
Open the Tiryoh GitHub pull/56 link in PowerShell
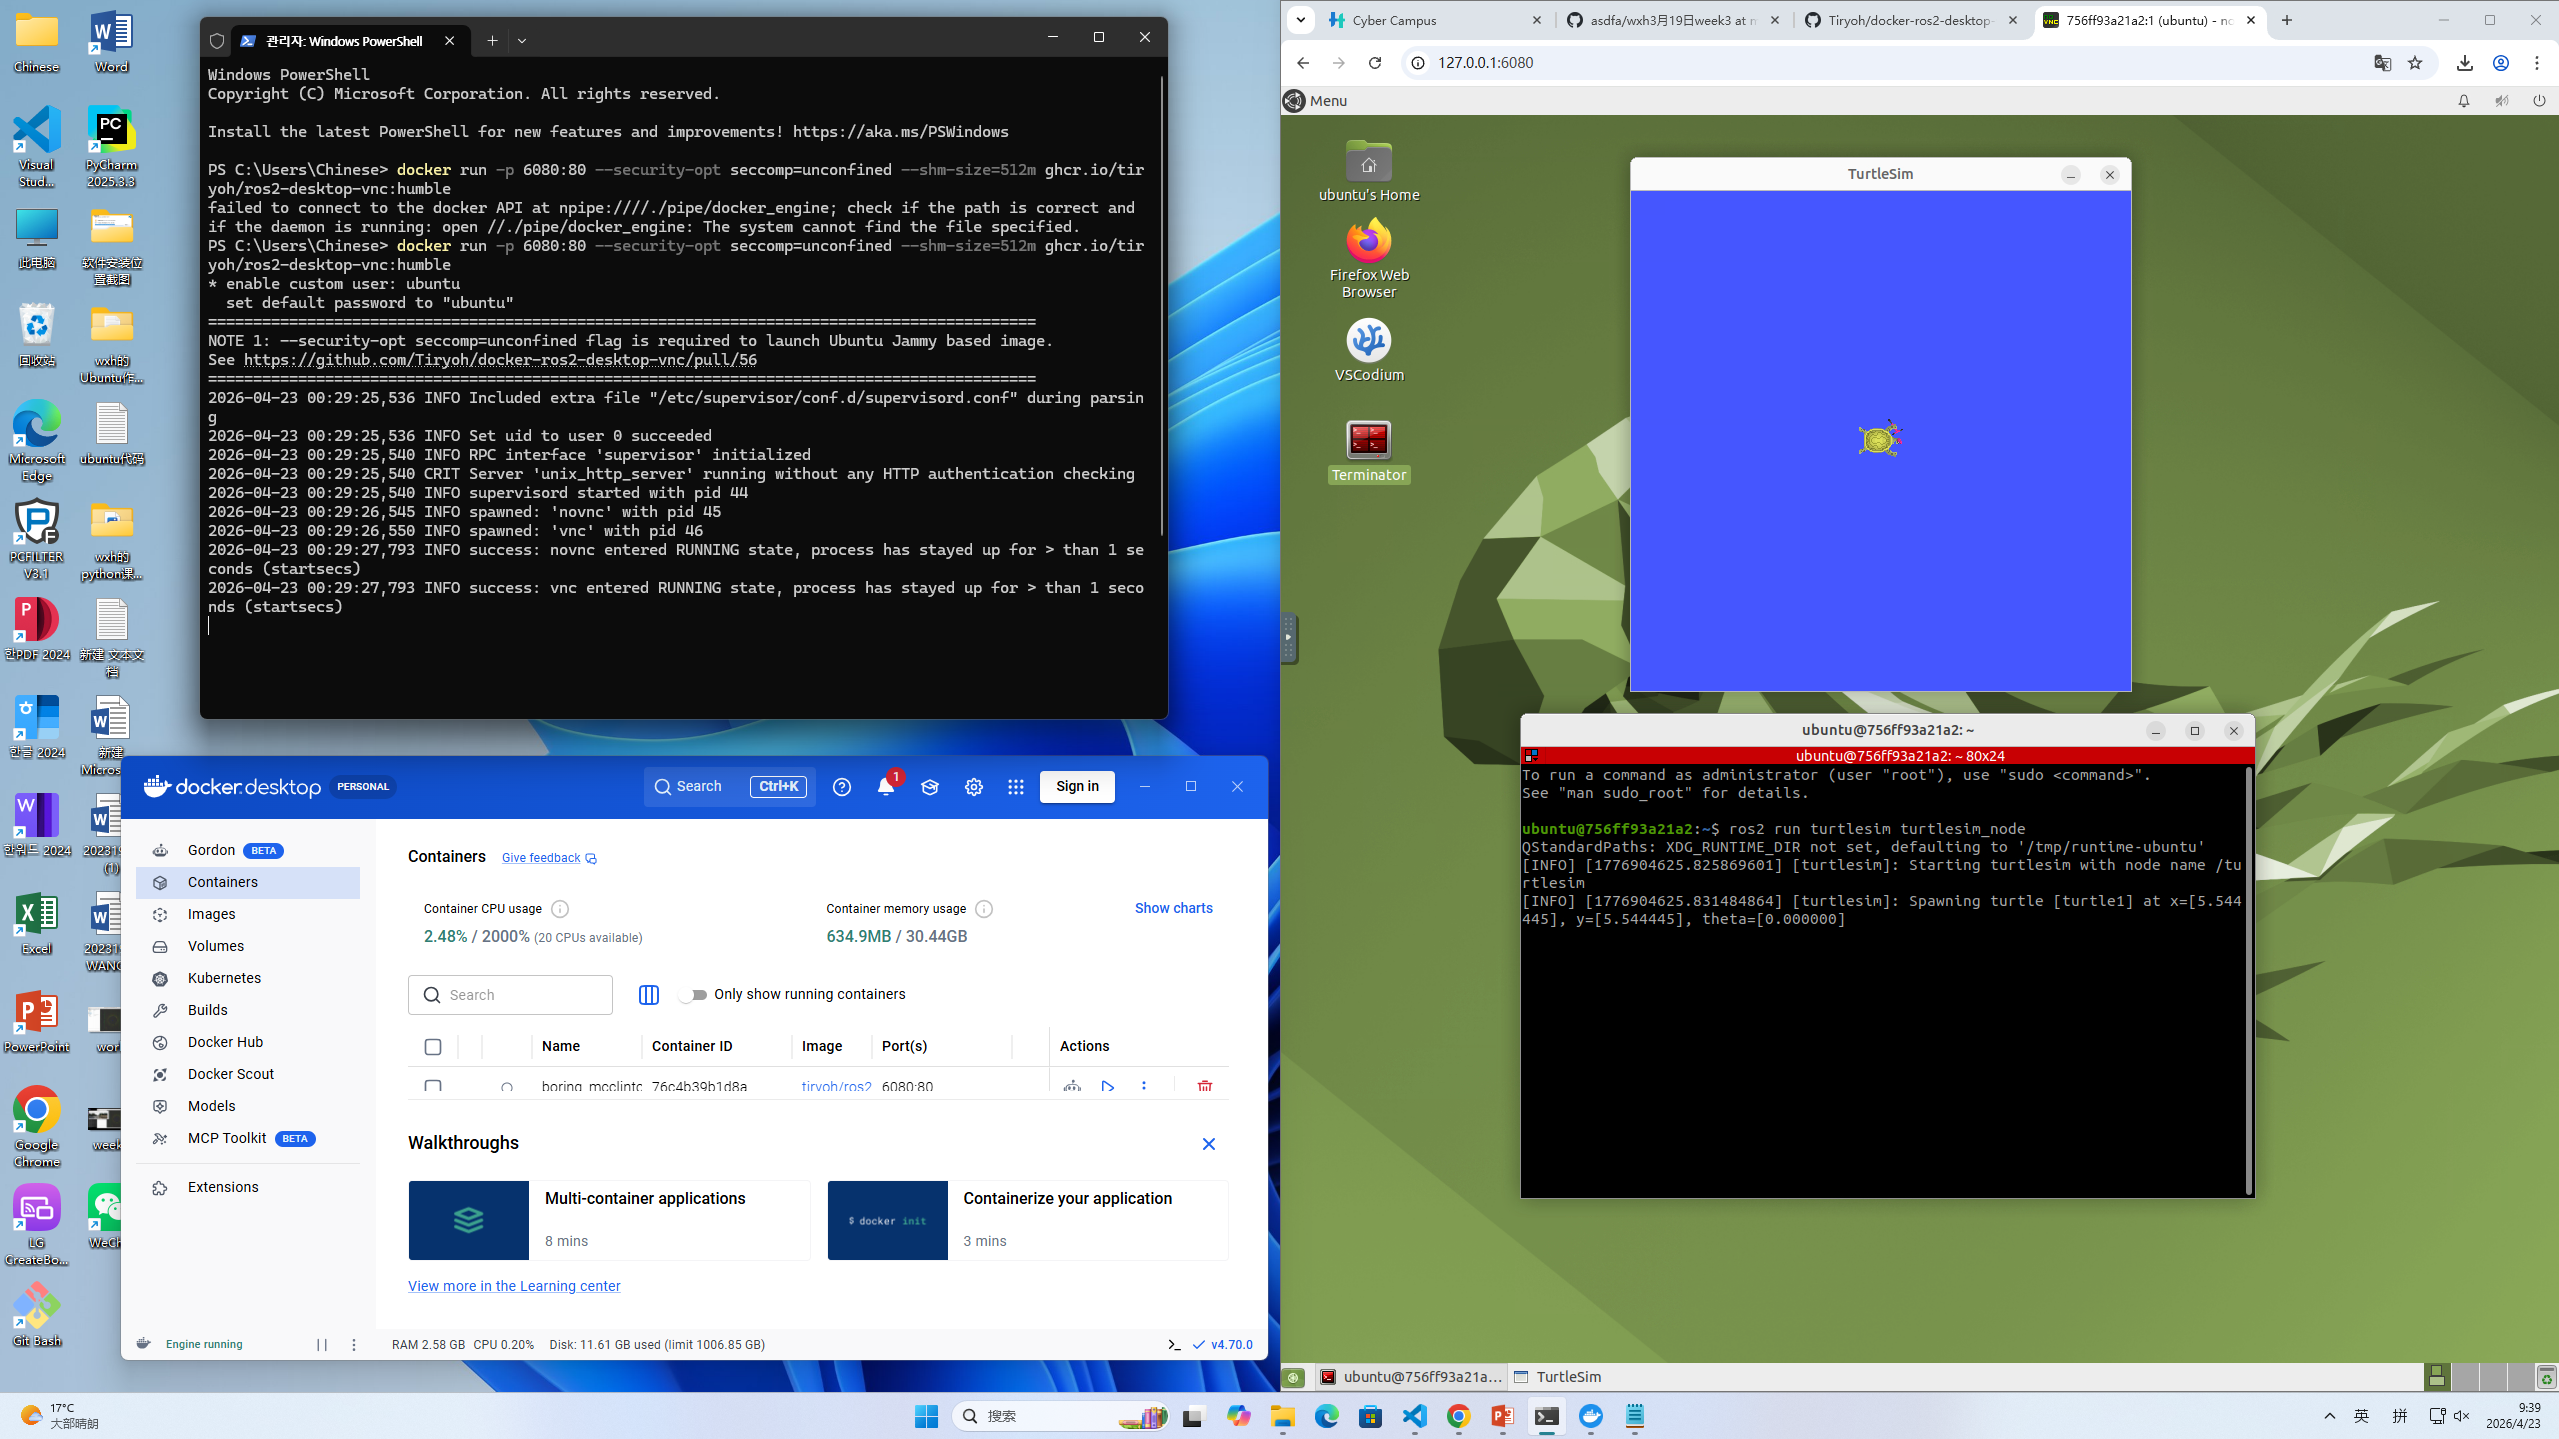(x=500, y=360)
